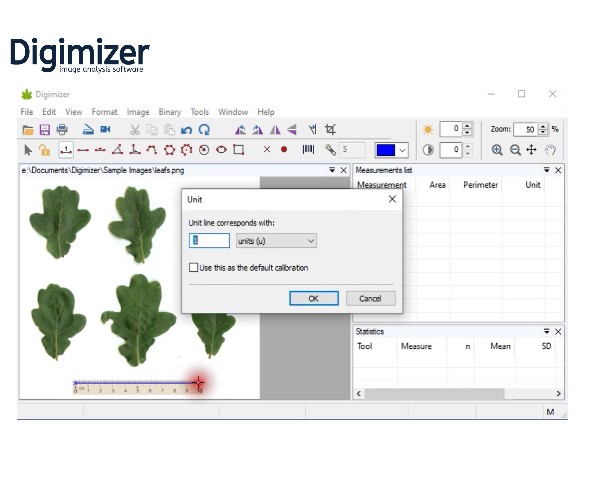
Task: Open an image file via folder icon
Action: (x=28, y=130)
